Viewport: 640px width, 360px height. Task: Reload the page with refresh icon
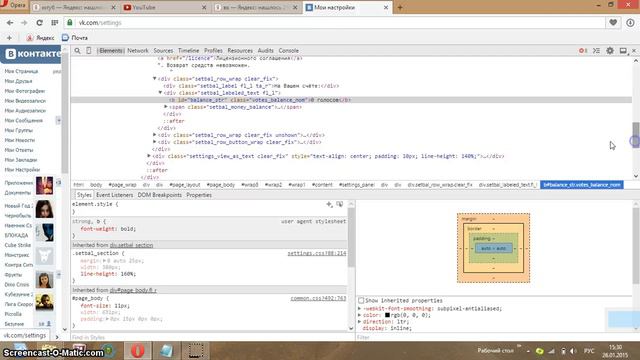pos(39,23)
